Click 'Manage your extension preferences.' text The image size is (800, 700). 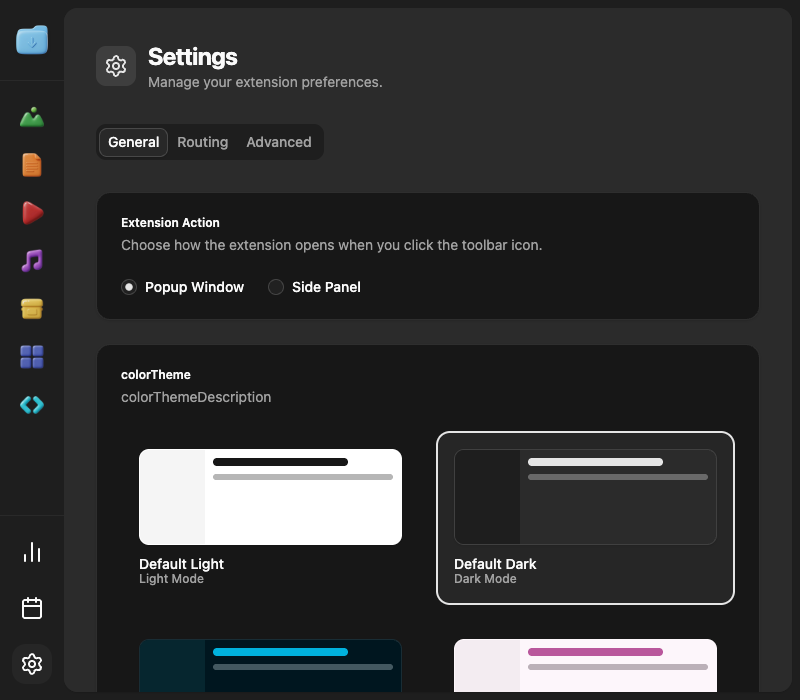[x=265, y=82]
